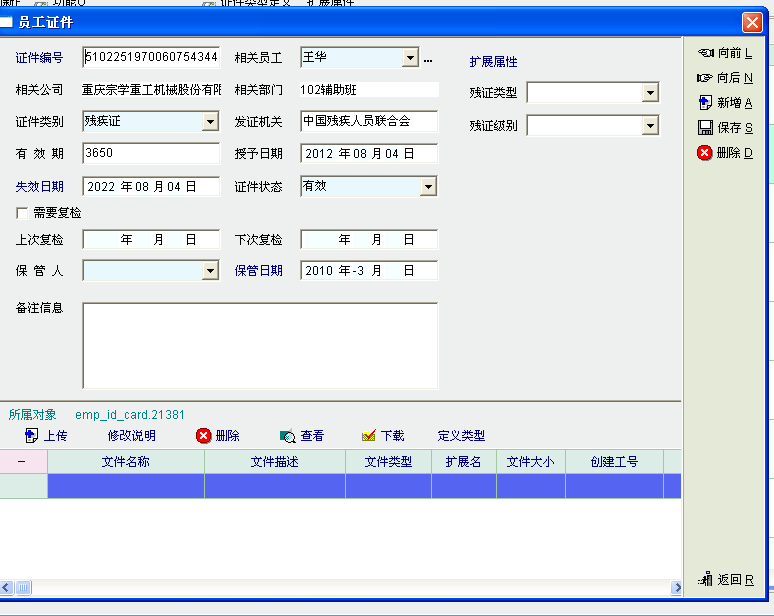Click the 向后 (next record) hand icon
Viewport: 774px width, 616px height.
(x=705, y=78)
